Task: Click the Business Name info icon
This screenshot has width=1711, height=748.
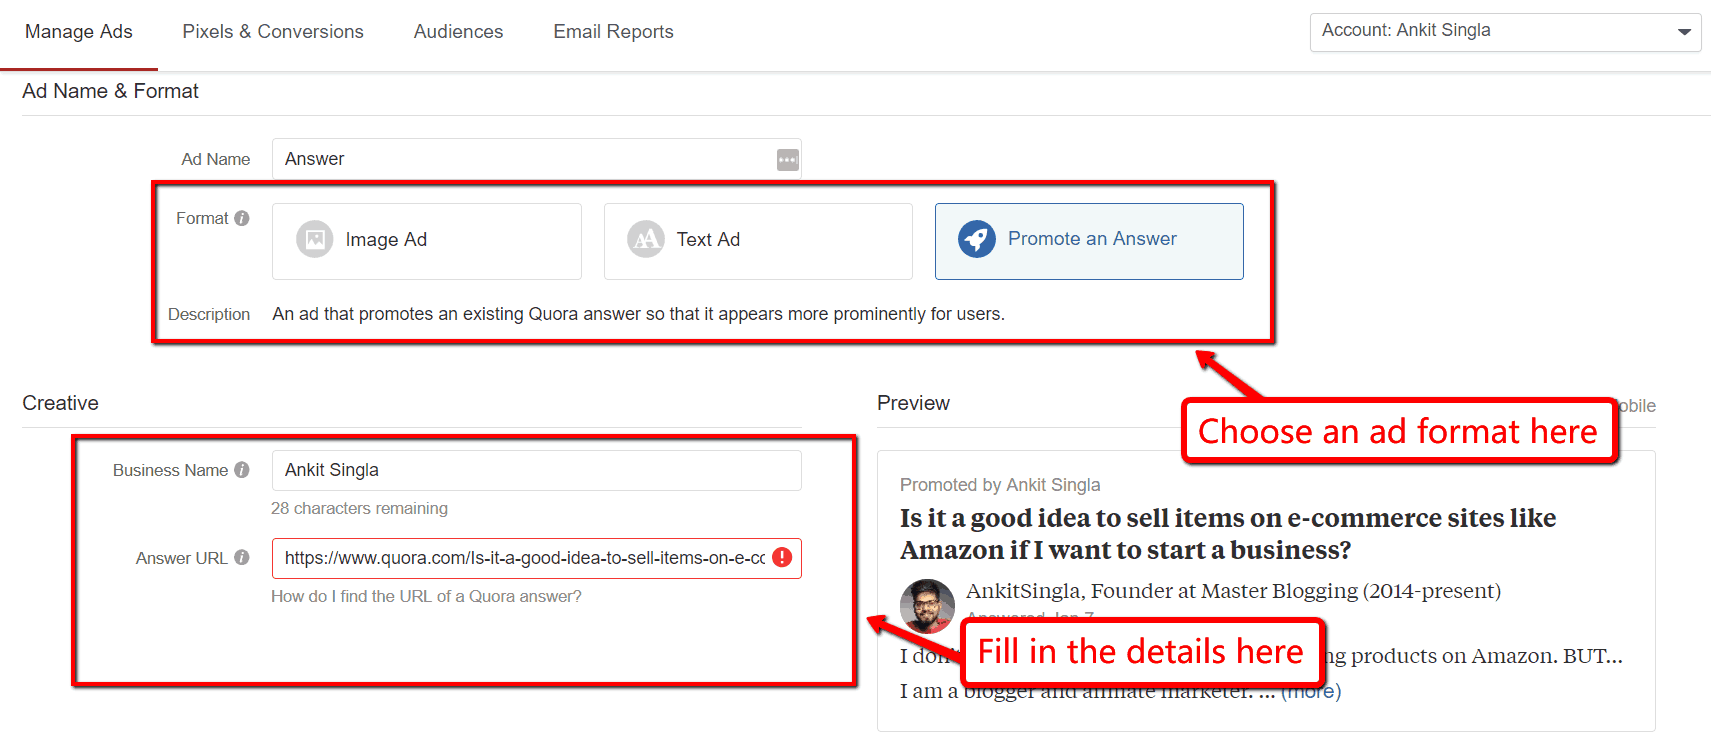Action: [x=242, y=470]
